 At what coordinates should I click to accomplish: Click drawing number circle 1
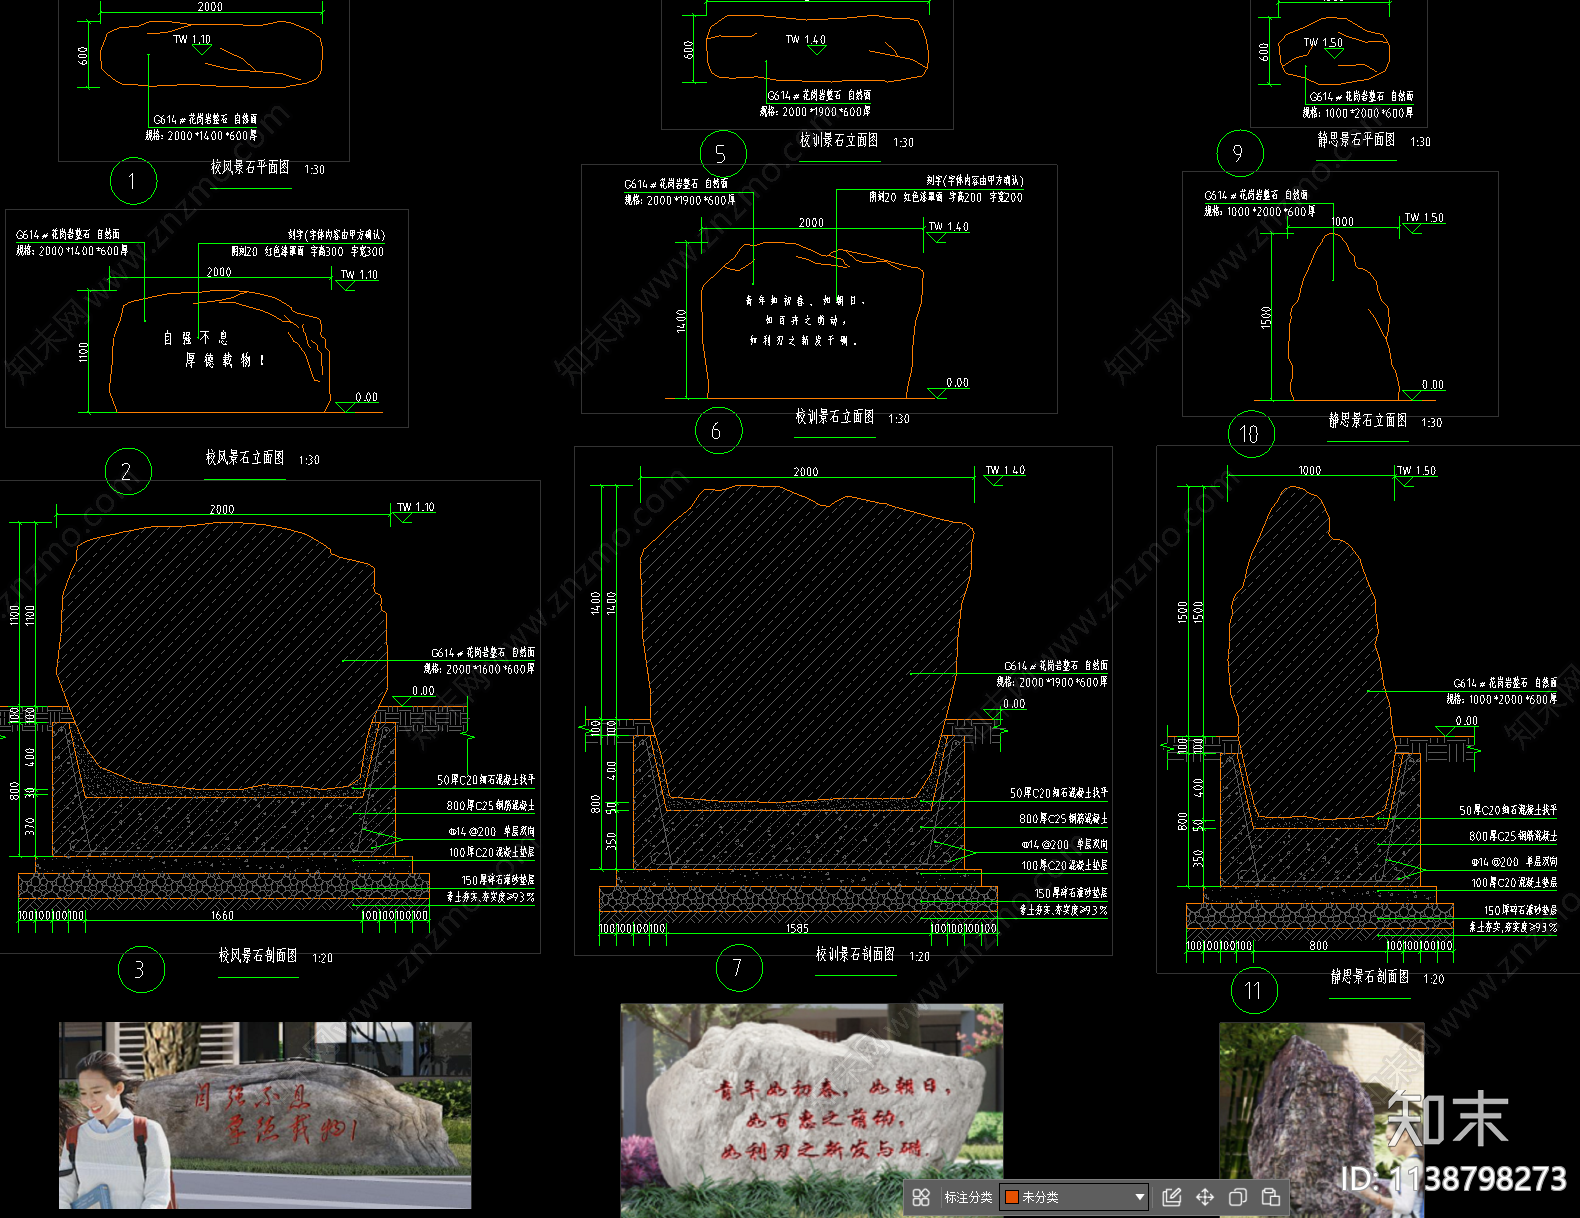click(133, 181)
